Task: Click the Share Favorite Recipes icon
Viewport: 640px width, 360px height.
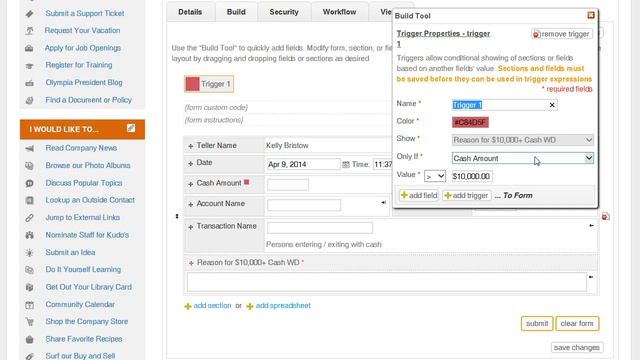Action: click(29, 339)
